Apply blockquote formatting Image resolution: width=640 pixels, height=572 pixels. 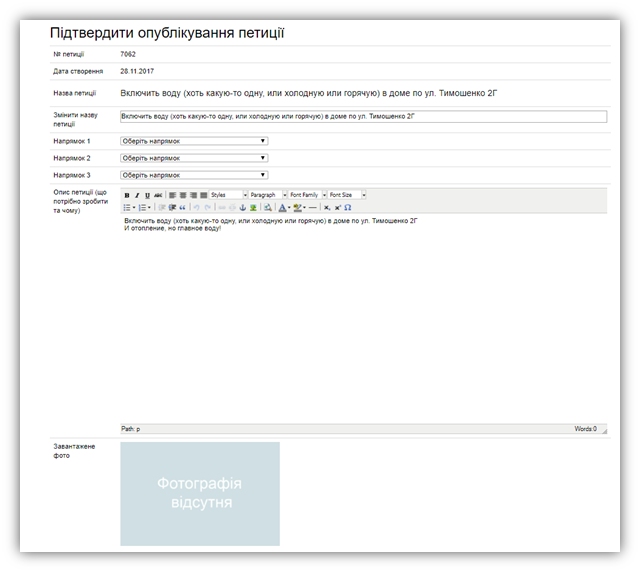tap(182, 207)
